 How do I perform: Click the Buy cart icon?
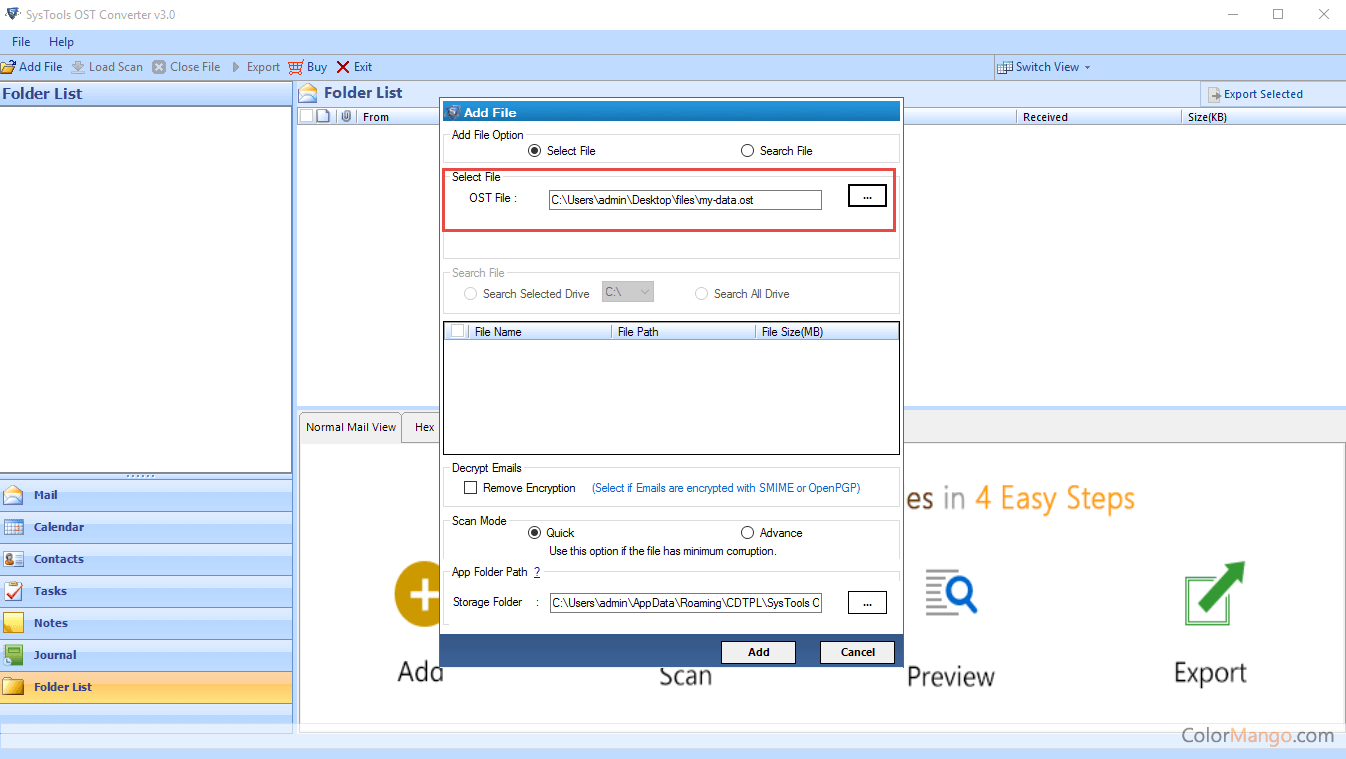tap(296, 67)
